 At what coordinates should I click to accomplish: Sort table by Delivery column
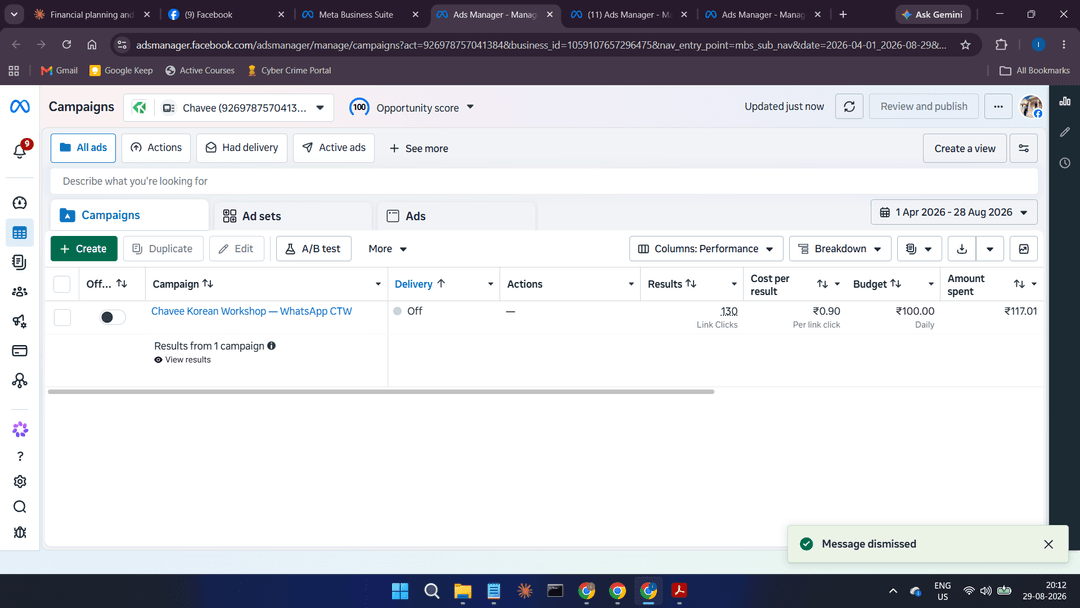click(x=419, y=284)
